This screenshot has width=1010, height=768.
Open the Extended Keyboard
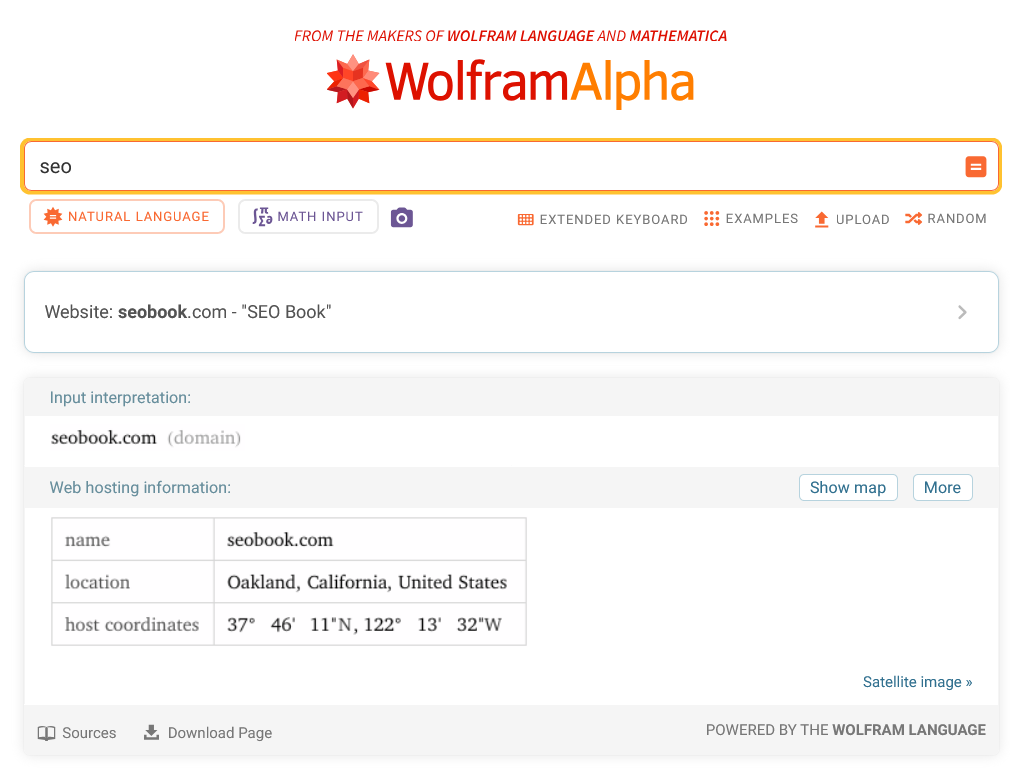tap(602, 219)
